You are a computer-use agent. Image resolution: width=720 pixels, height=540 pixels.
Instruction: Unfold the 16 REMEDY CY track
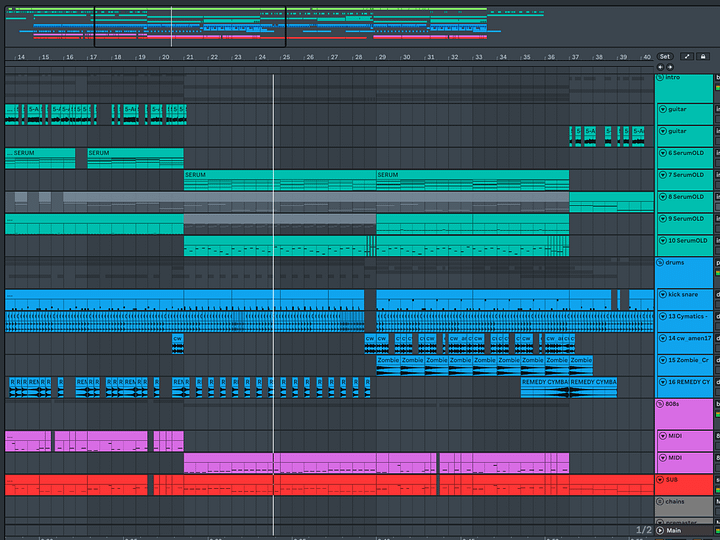[663, 382]
